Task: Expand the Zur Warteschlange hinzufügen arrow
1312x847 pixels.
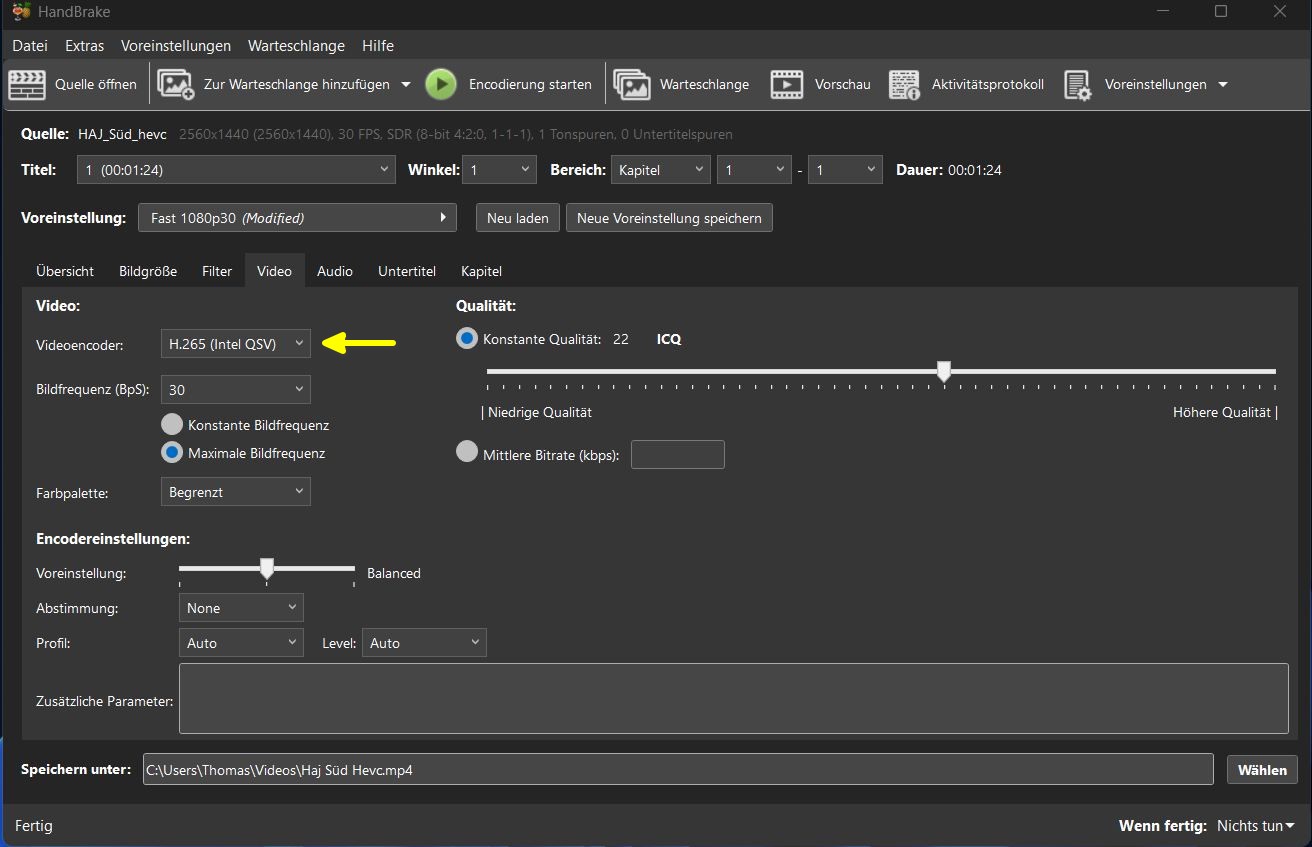Action: pyautogui.click(x=406, y=85)
